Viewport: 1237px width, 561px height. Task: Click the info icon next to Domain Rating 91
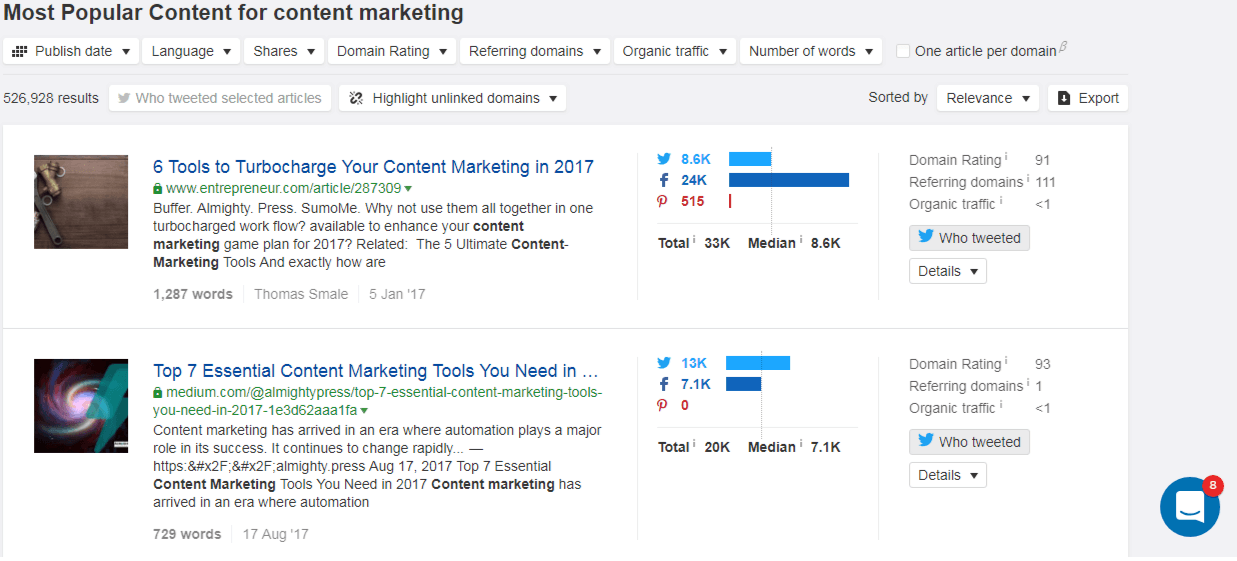pyautogui.click(x=1006, y=158)
